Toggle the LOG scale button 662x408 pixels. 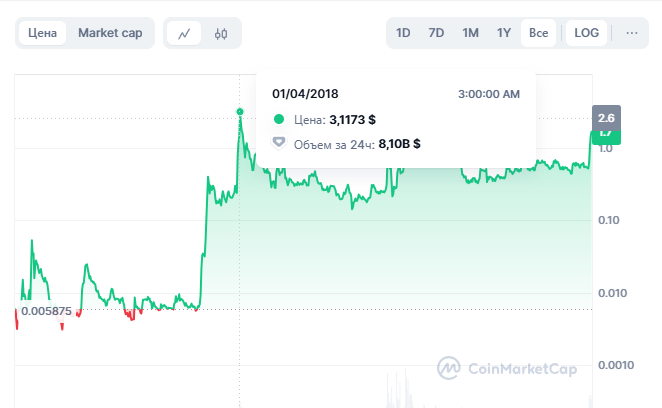587,33
